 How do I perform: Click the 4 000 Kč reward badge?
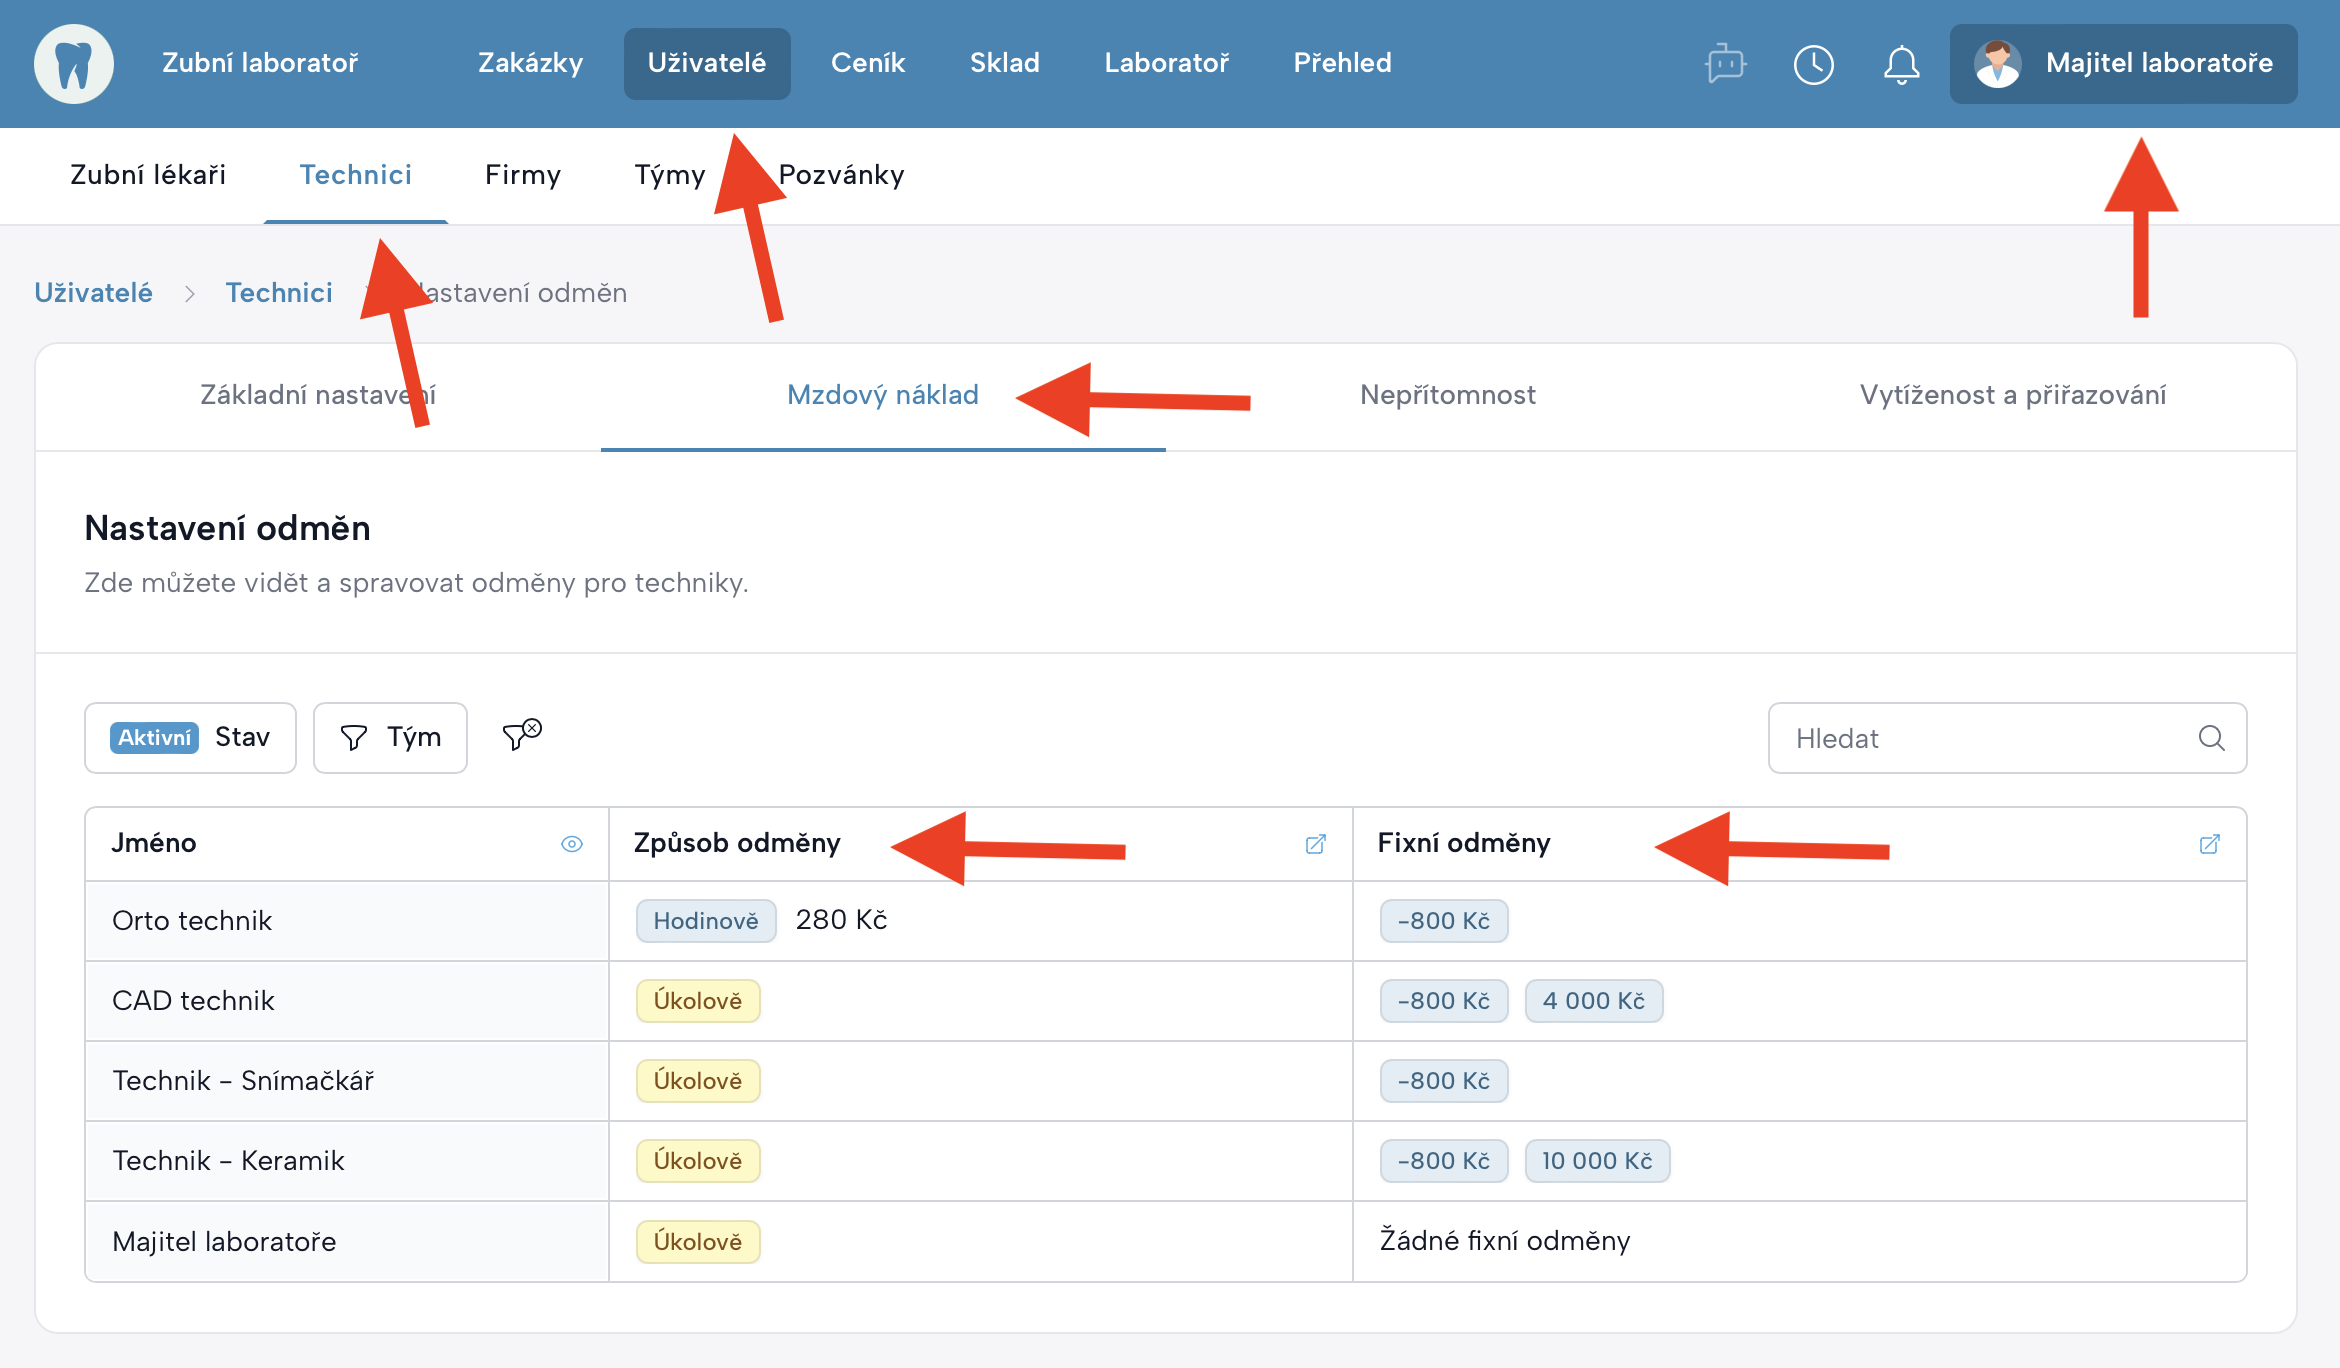(1593, 1001)
